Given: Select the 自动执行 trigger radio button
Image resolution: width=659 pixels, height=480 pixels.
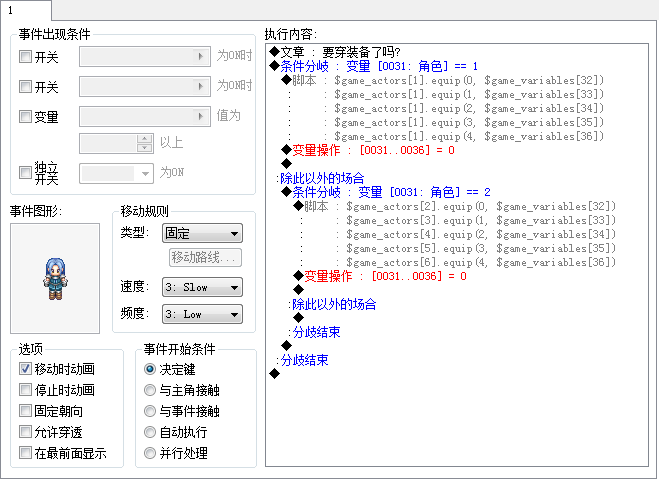Looking at the screenshot, I should pos(150,432).
